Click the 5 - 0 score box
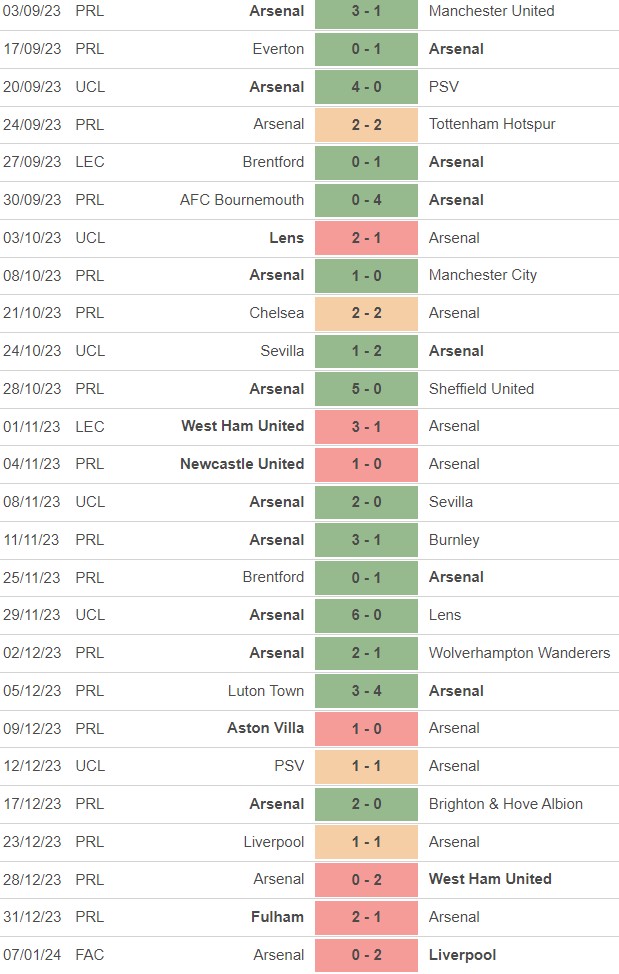 (x=366, y=389)
